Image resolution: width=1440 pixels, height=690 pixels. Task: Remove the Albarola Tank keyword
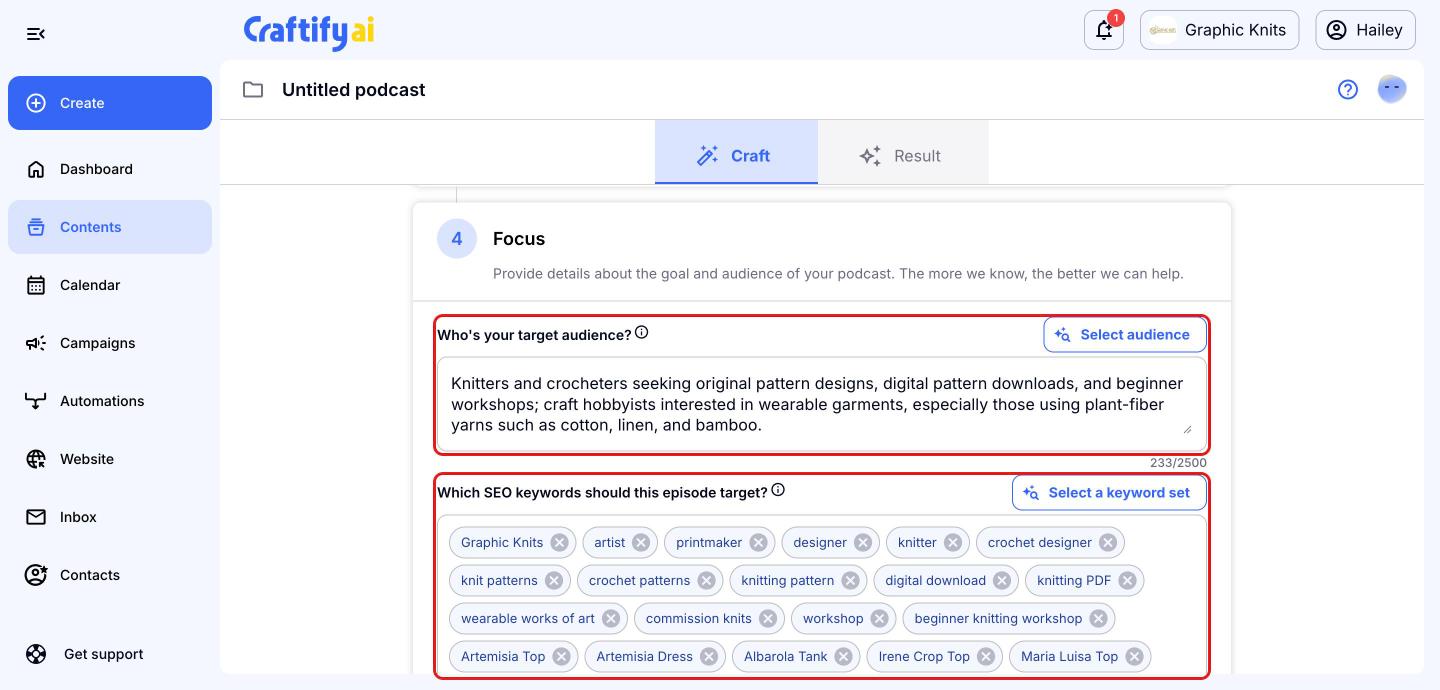coord(844,657)
